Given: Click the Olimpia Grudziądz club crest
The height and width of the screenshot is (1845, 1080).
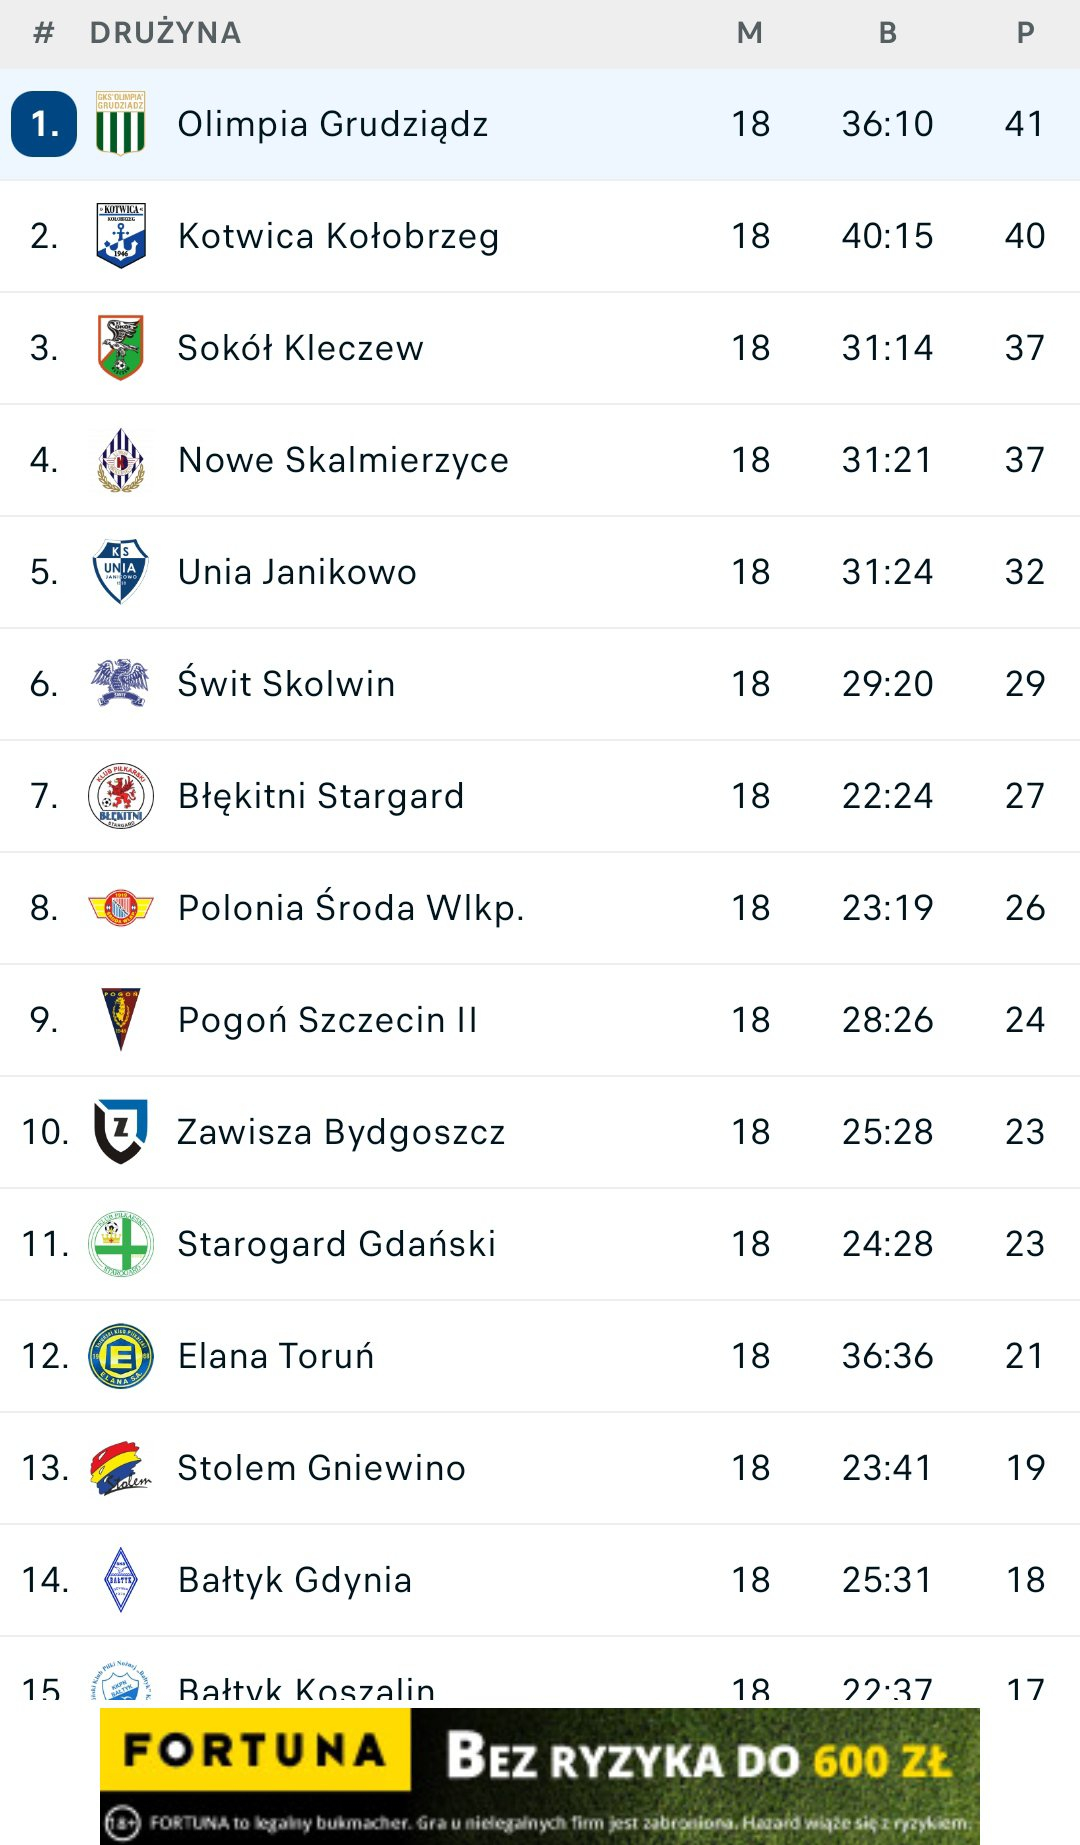Looking at the screenshot, I should (x=120, y=123).
